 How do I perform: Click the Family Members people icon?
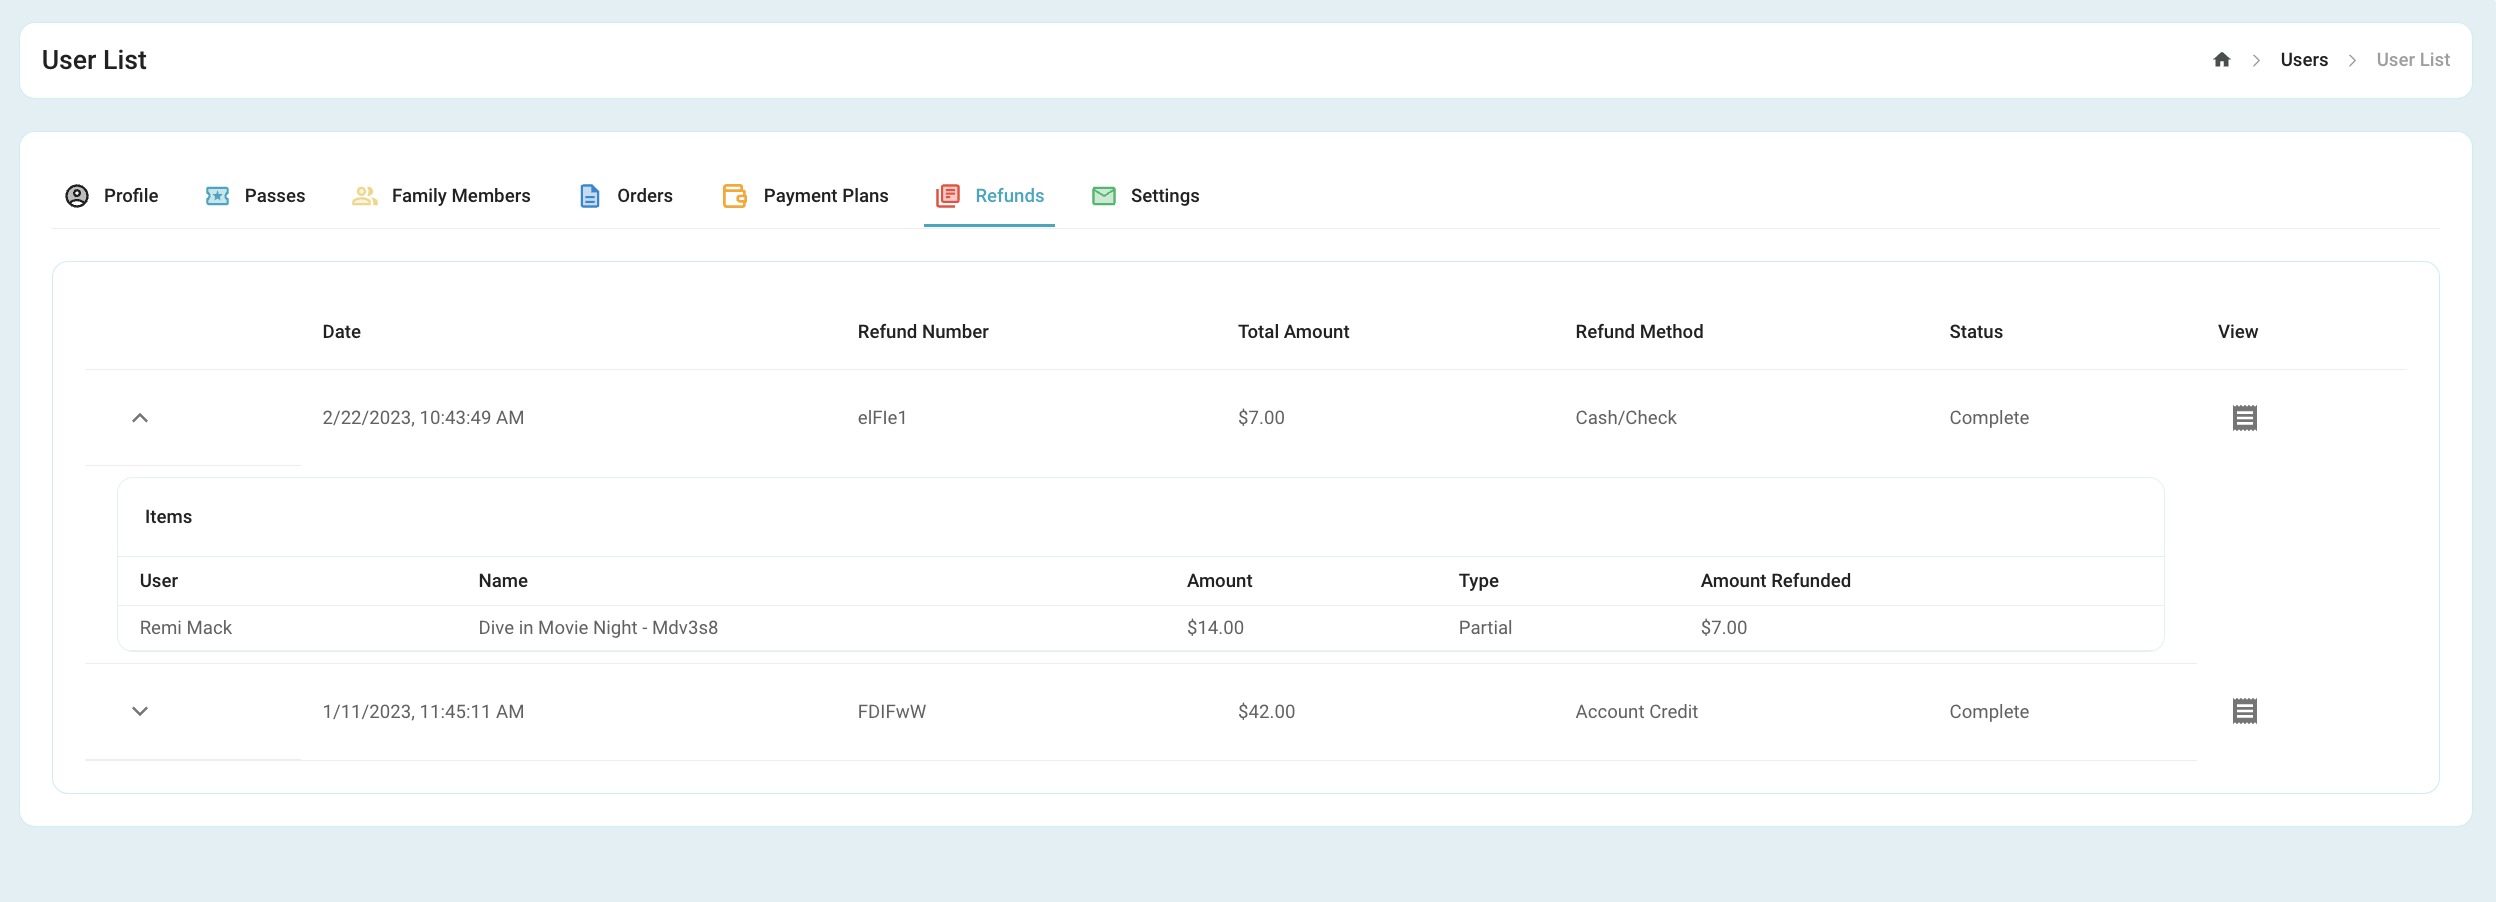364,196
